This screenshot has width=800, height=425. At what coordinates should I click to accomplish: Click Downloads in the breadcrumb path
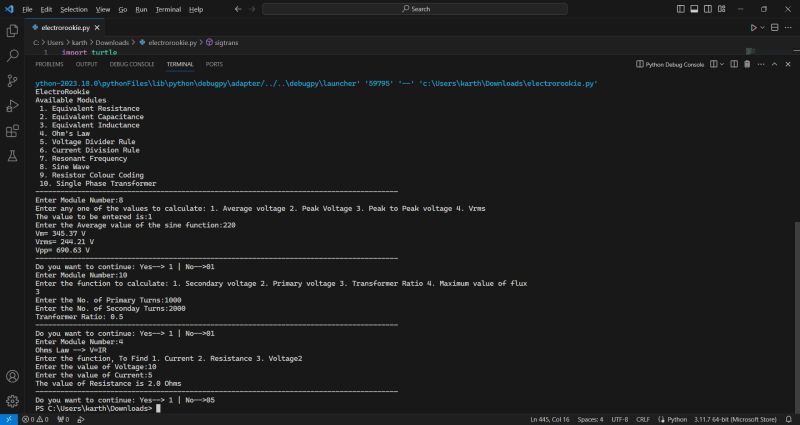coord(112,43)
